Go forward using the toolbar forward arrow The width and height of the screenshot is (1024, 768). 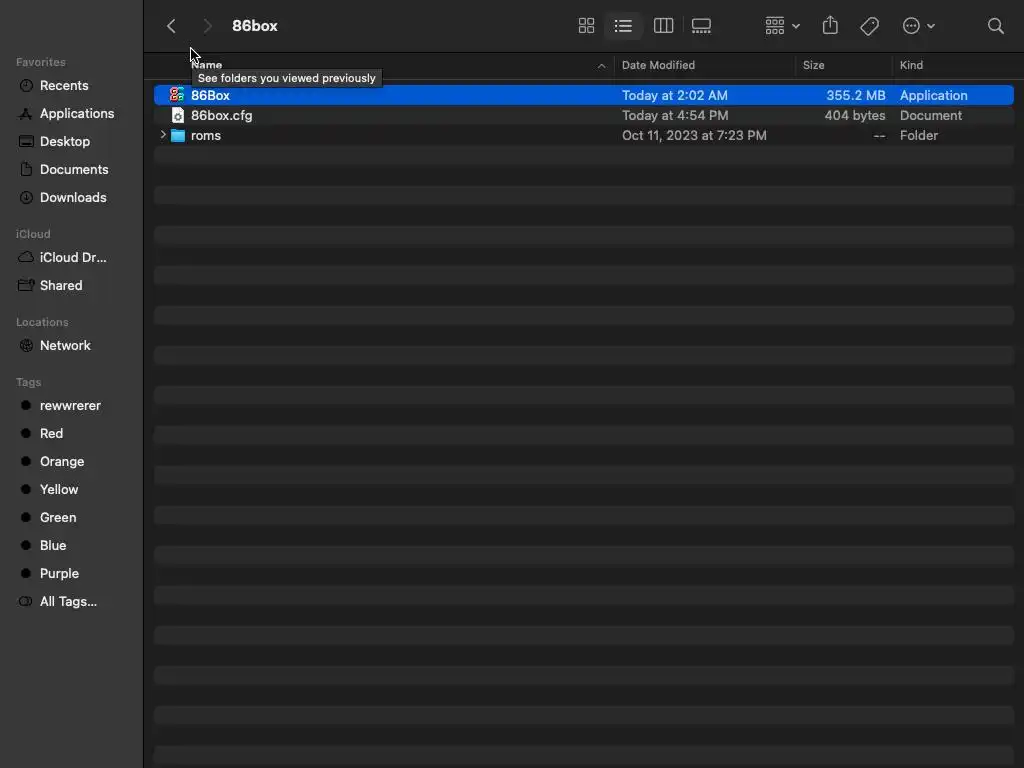click(207, 26)
